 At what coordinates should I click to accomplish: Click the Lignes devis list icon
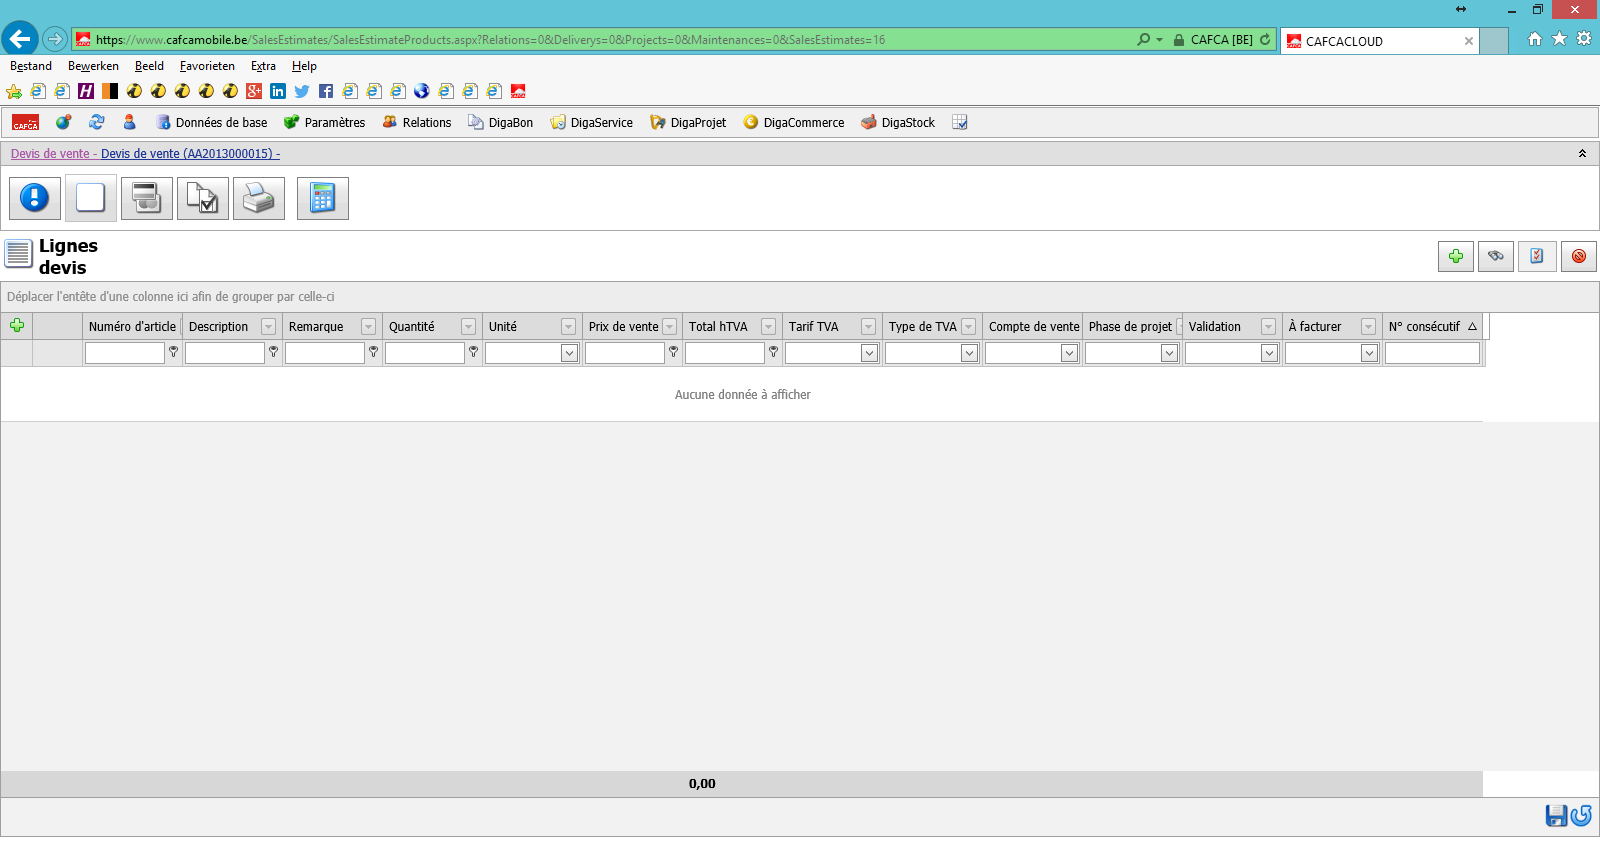[x=18, y=254]
